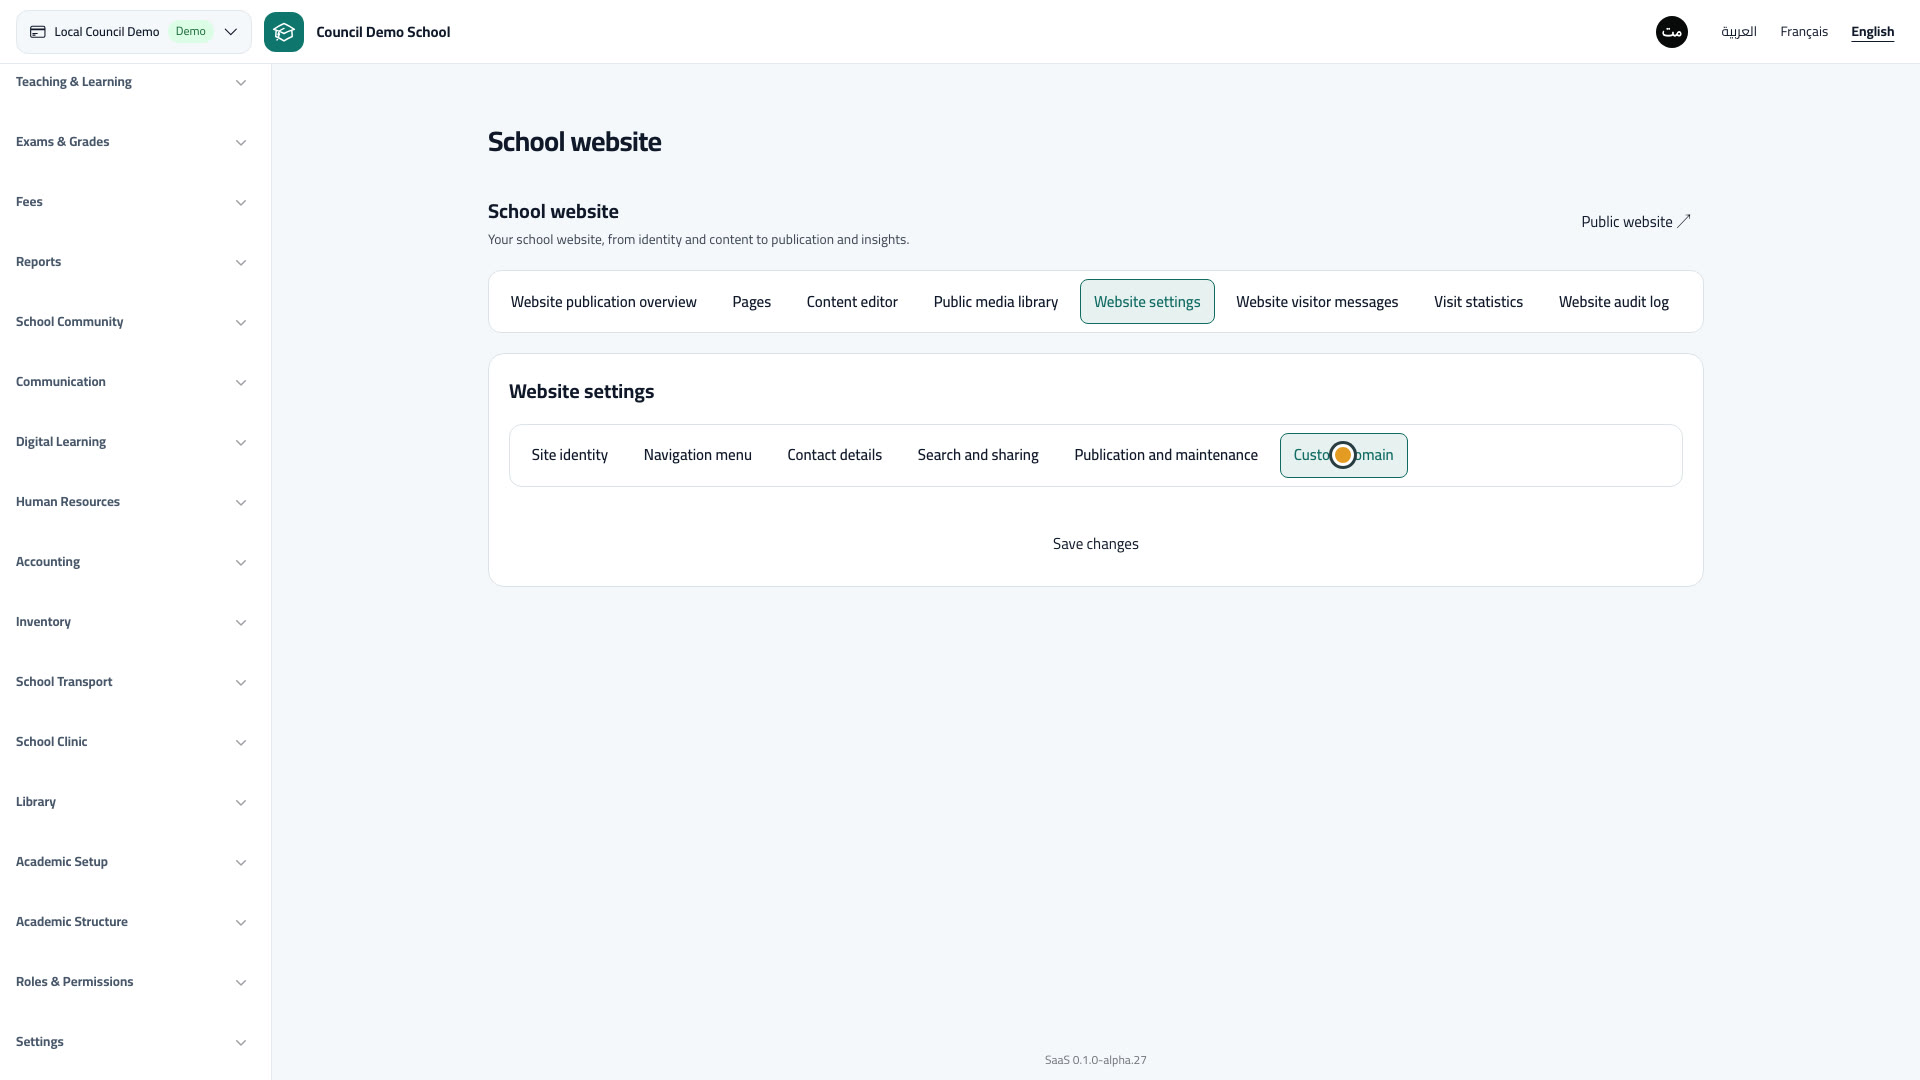
Task: Select the Website settings tab
Action: tap(1147, 302)
